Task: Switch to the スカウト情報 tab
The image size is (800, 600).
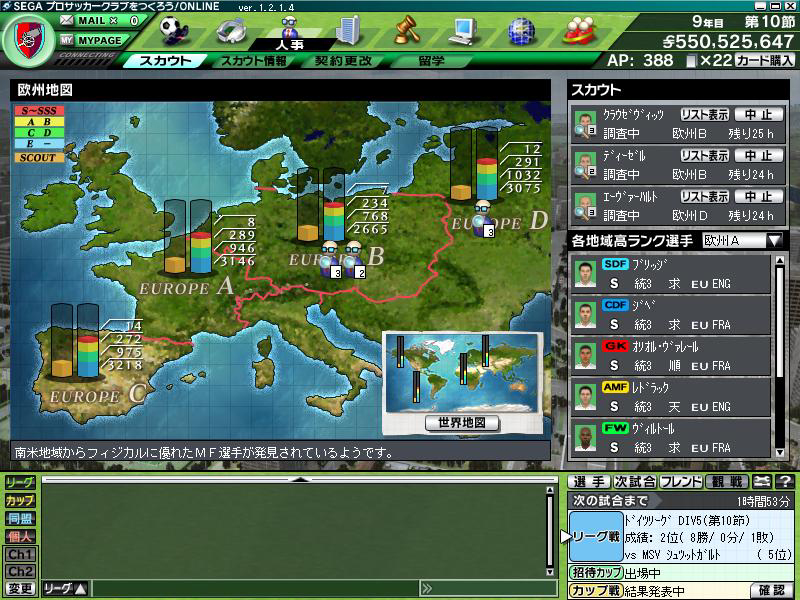Action: pos(253,61)
